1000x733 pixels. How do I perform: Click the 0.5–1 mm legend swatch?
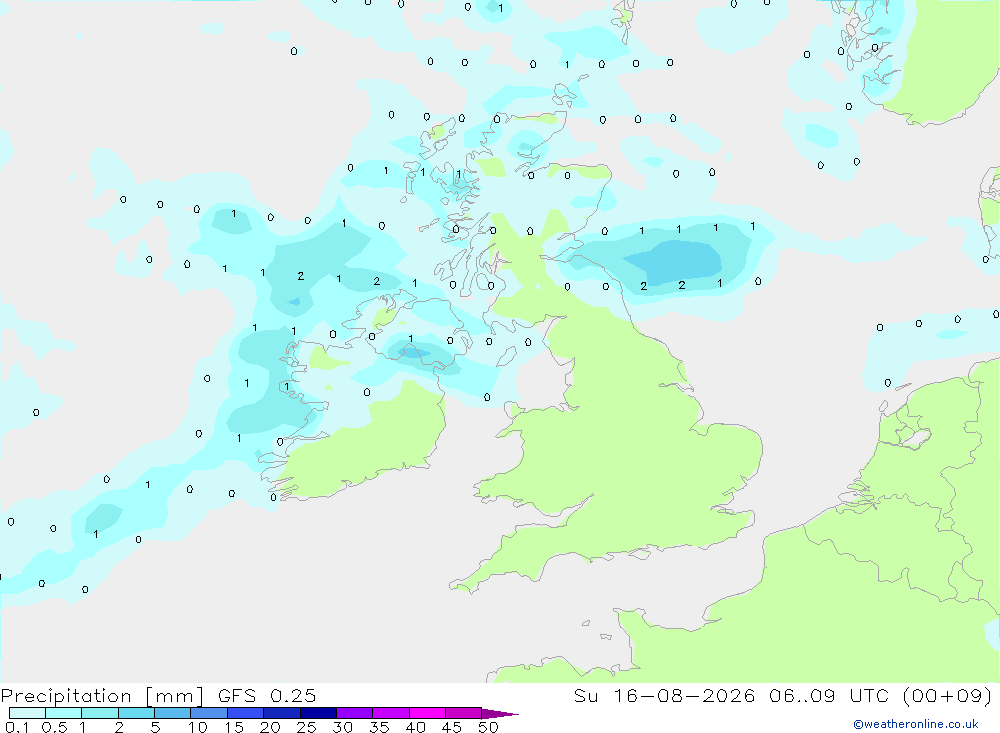click(x=64, y=713)
